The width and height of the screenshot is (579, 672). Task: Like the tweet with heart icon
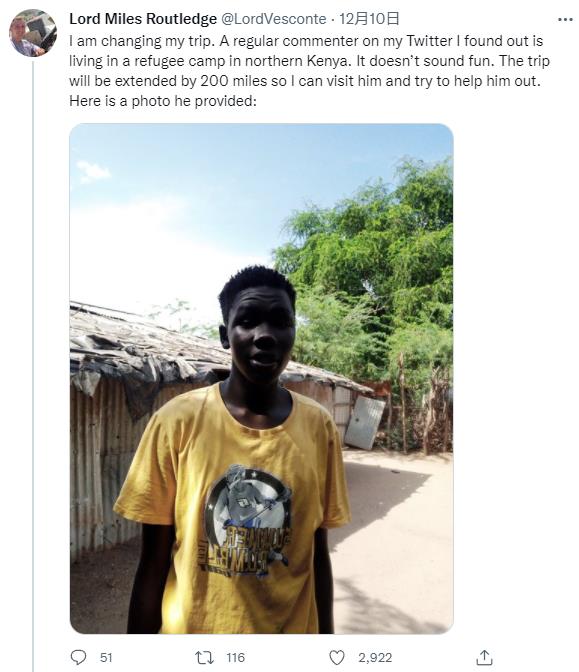coord(336,657)
